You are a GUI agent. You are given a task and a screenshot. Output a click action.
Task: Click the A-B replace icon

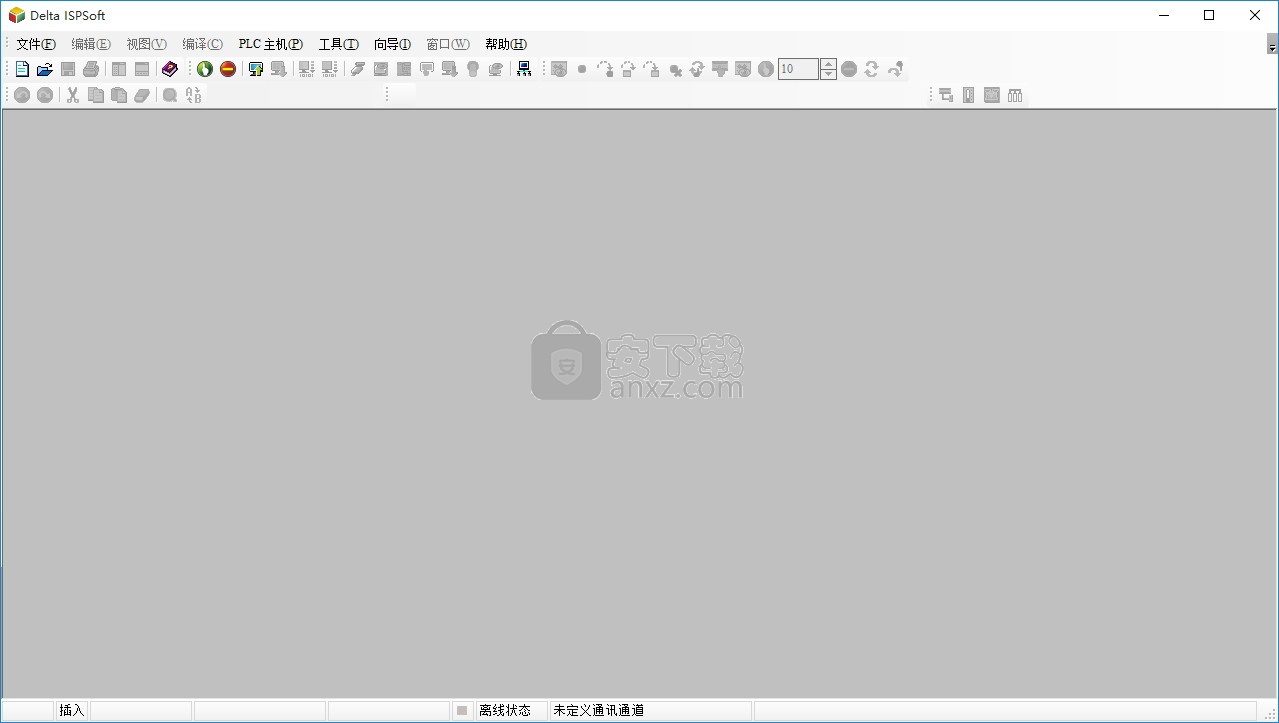193,95
